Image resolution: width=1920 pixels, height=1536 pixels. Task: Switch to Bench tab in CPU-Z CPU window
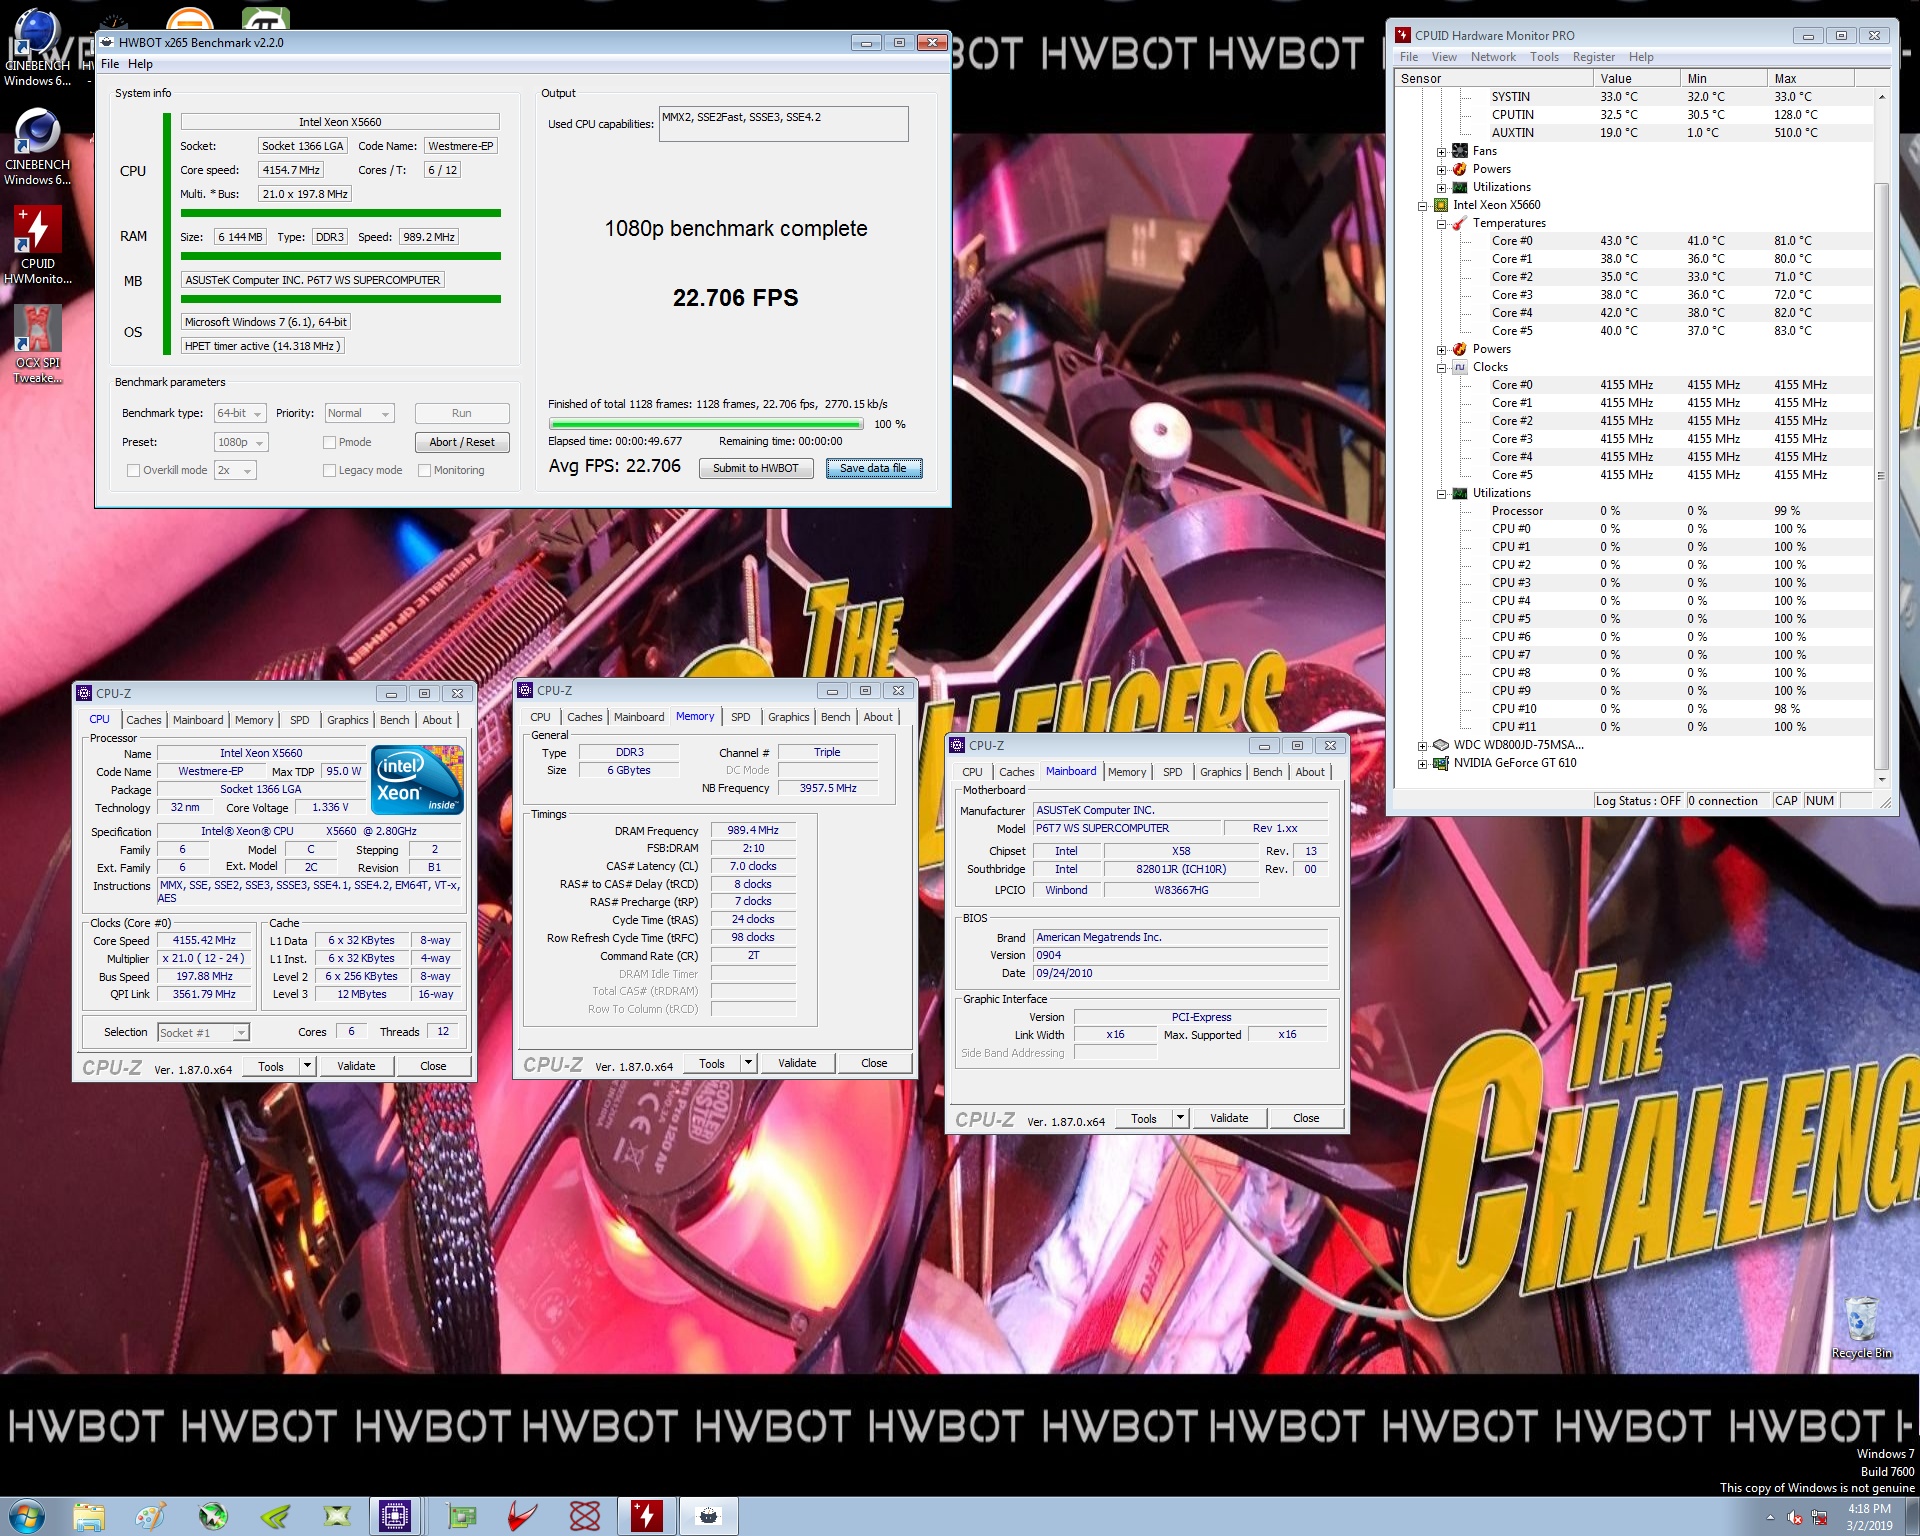[x=394, y=720]
